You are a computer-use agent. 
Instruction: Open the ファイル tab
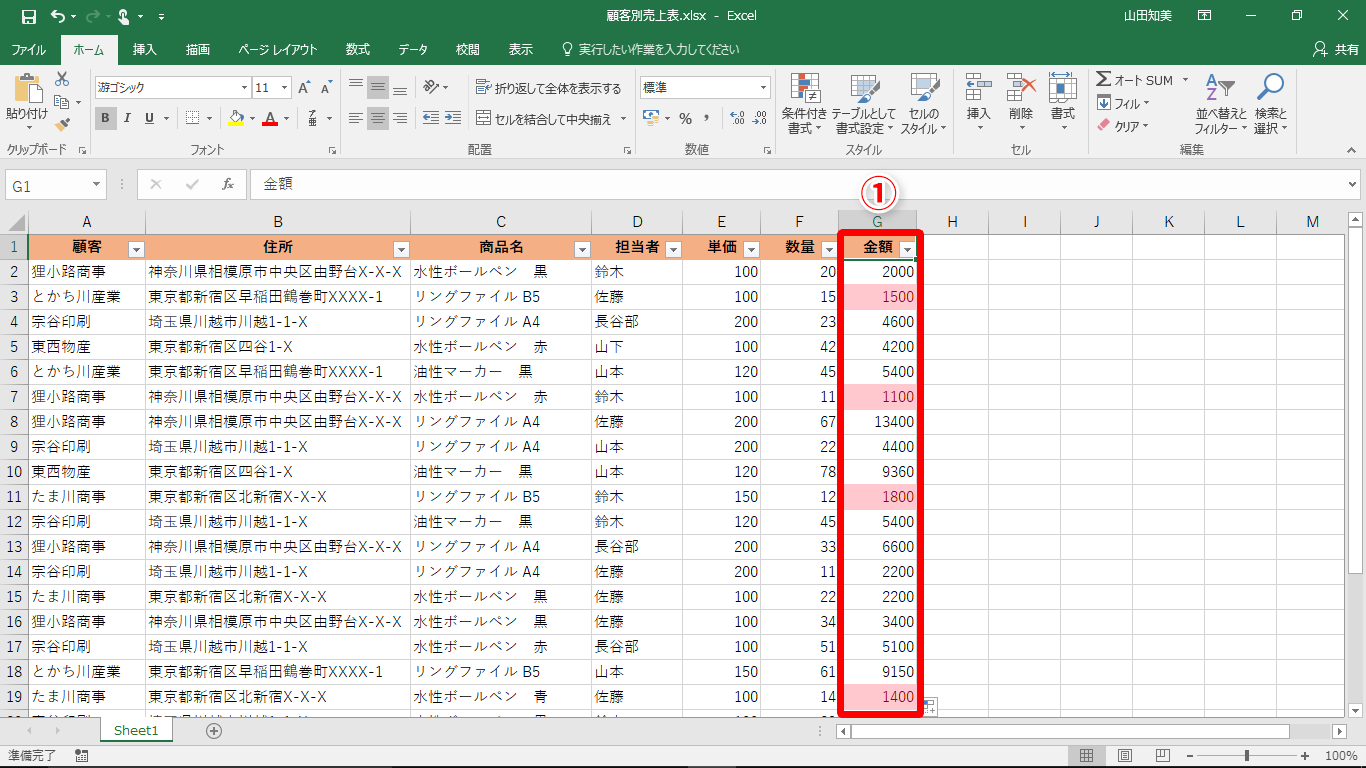[x=28, y=49]
